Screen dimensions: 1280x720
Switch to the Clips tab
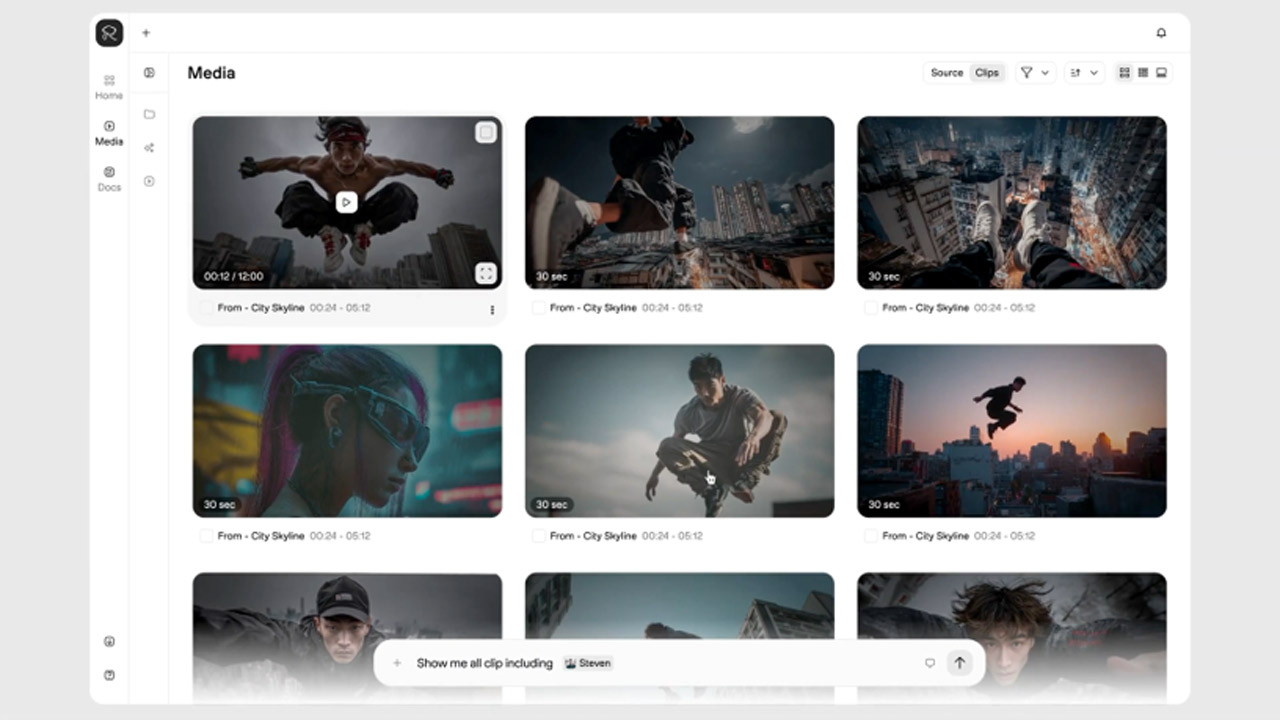[x=987, y=73]
